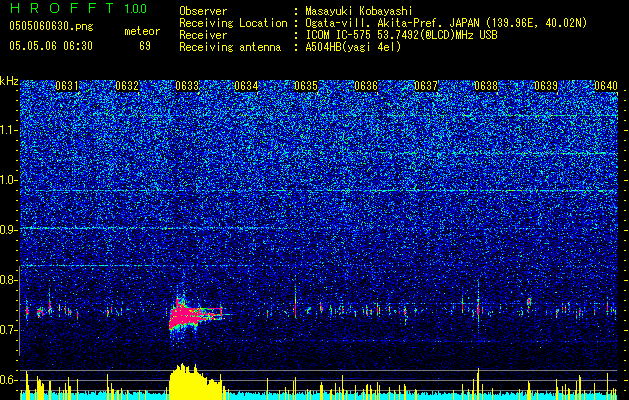
Task: Click the 0635 time marker
Action: click(306, 86)
